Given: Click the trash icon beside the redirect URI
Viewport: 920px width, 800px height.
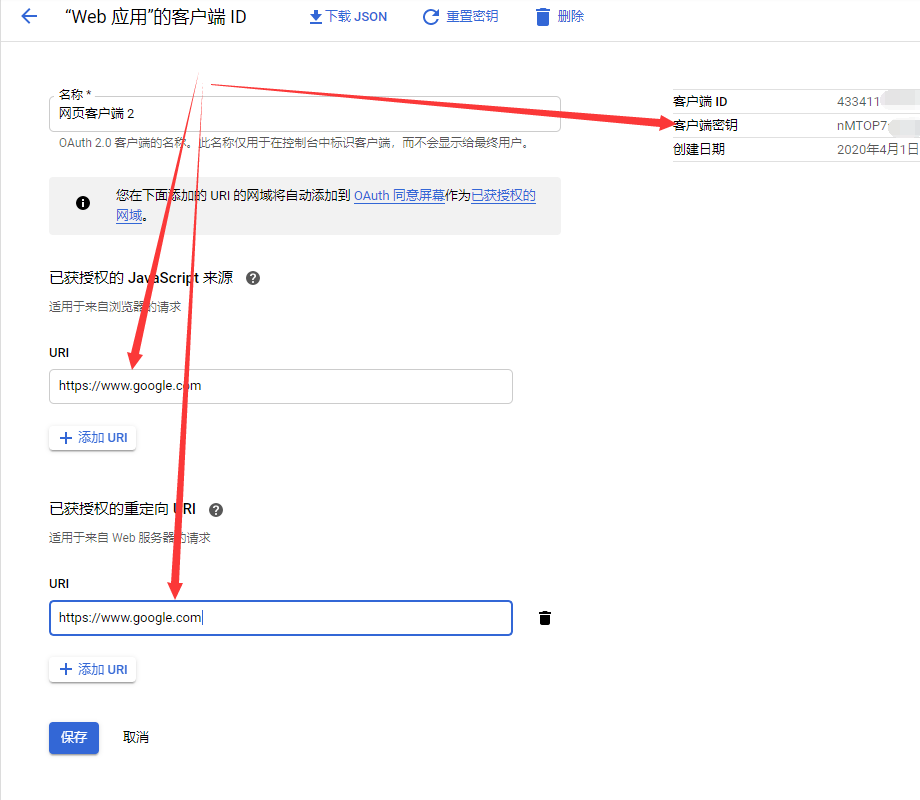Looking at the screenshot, I should coord(544,618).
